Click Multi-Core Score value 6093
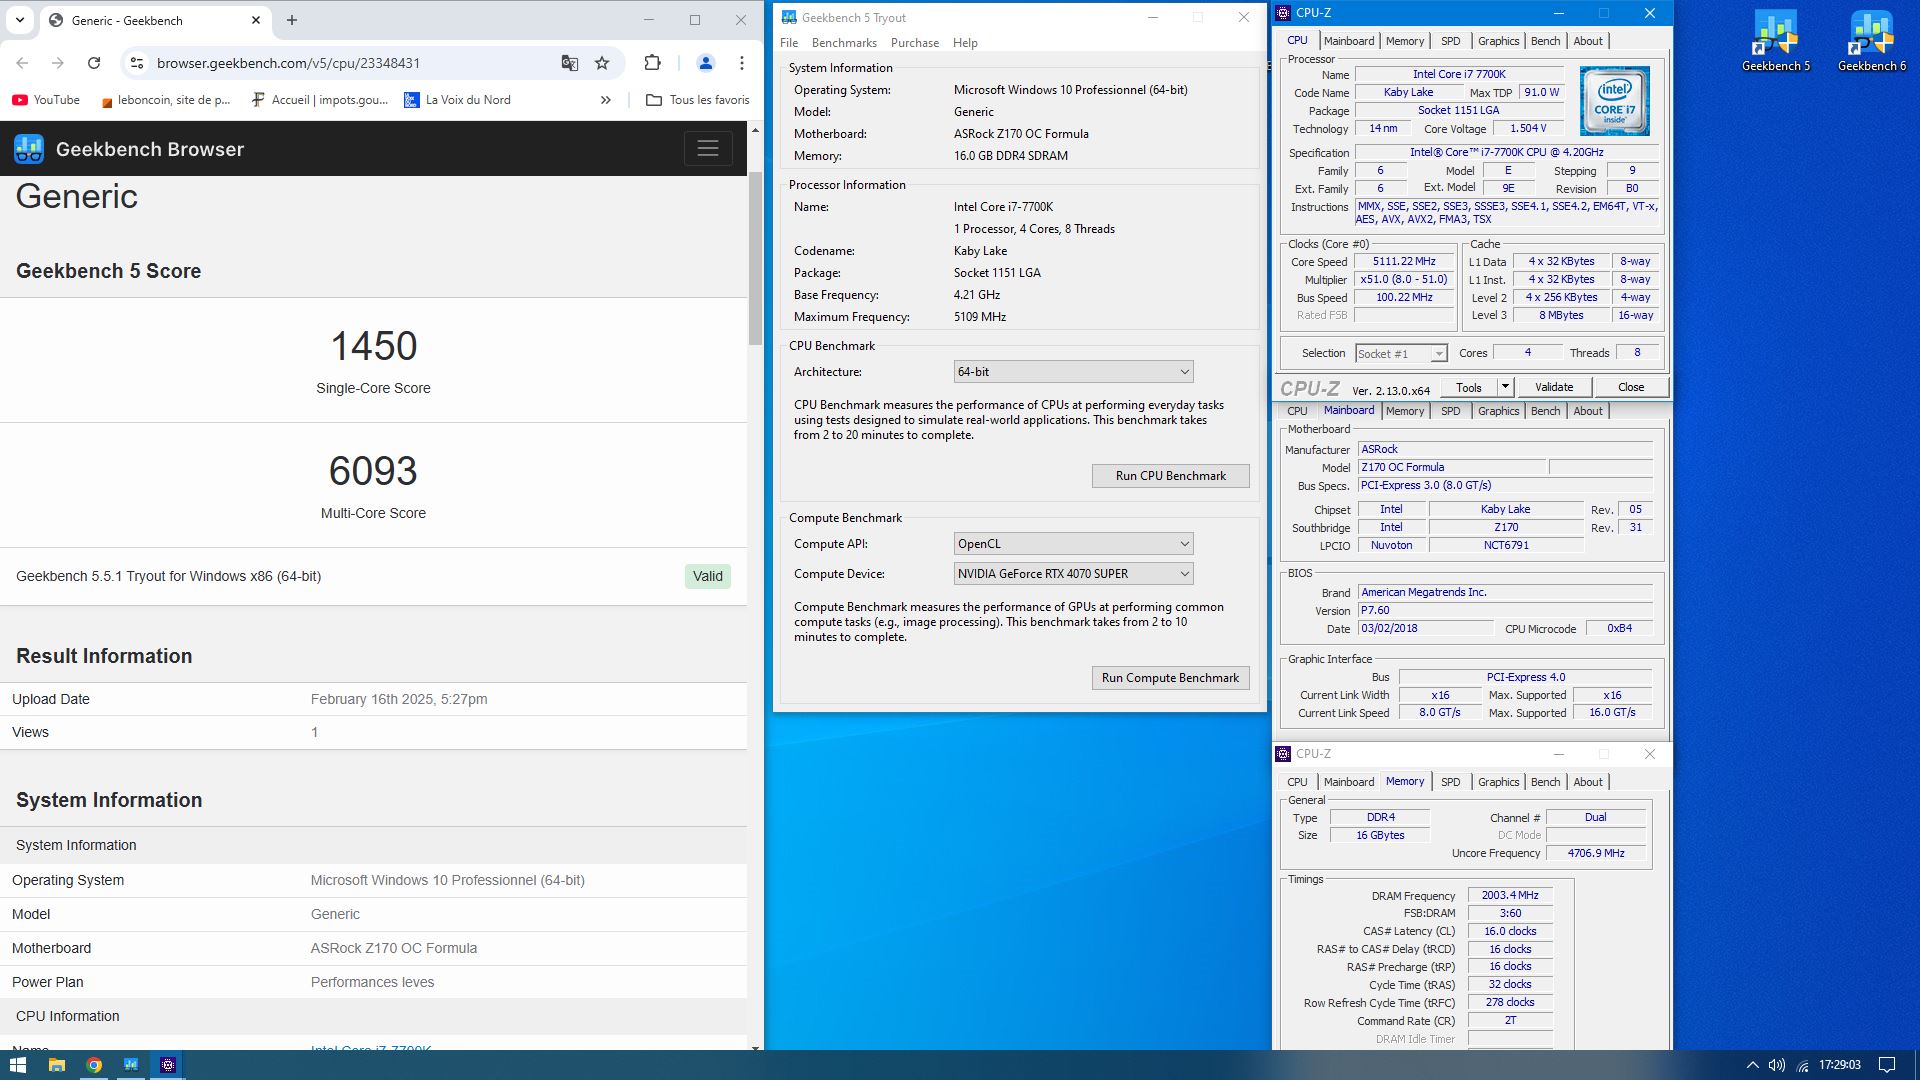This screenshot has width=1920, height=1080. (x=373, y=471)
